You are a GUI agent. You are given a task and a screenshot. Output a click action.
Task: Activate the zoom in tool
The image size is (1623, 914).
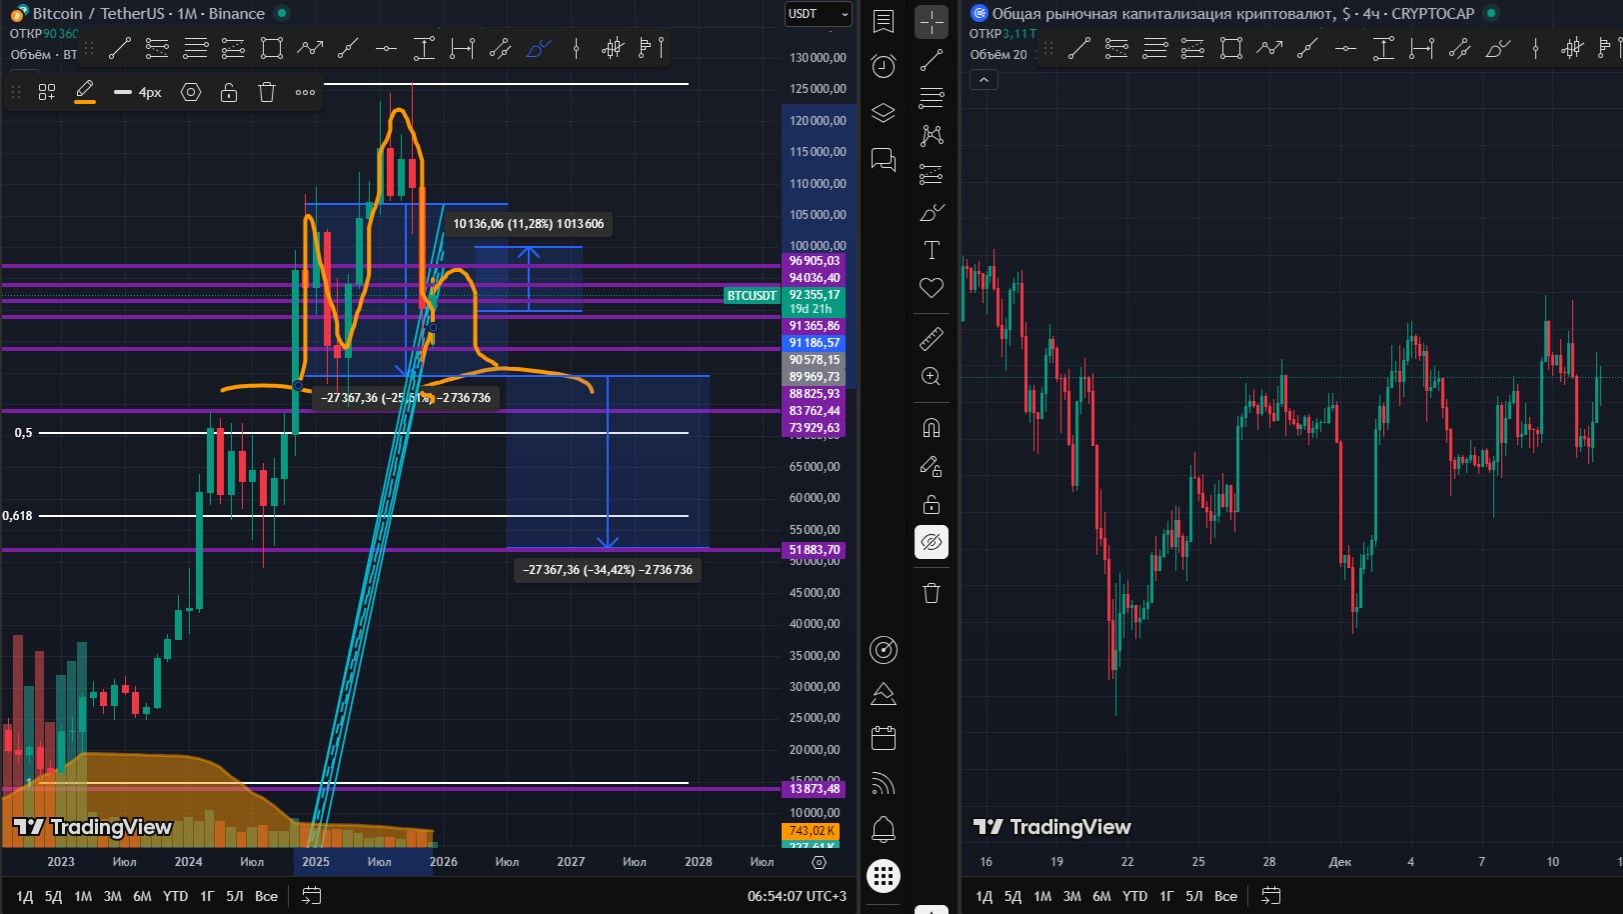pos(931,377)
